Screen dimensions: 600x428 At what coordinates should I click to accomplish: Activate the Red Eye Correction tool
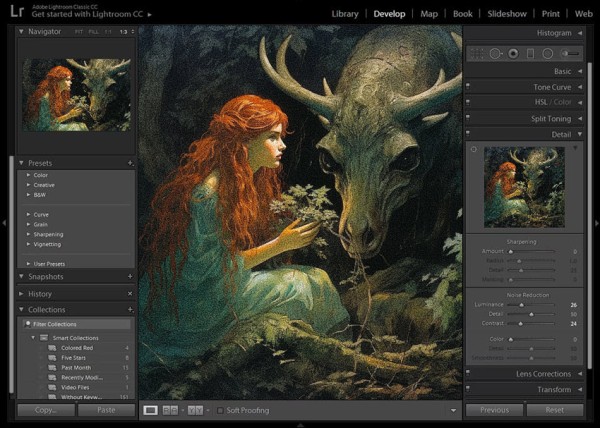513,53
